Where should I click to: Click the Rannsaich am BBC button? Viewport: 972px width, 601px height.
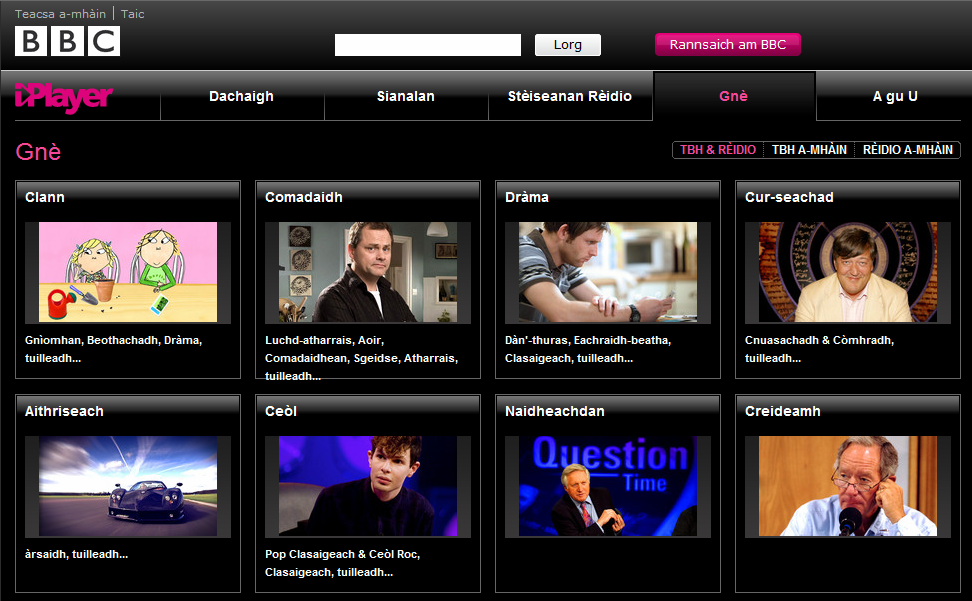coord(727,45)
